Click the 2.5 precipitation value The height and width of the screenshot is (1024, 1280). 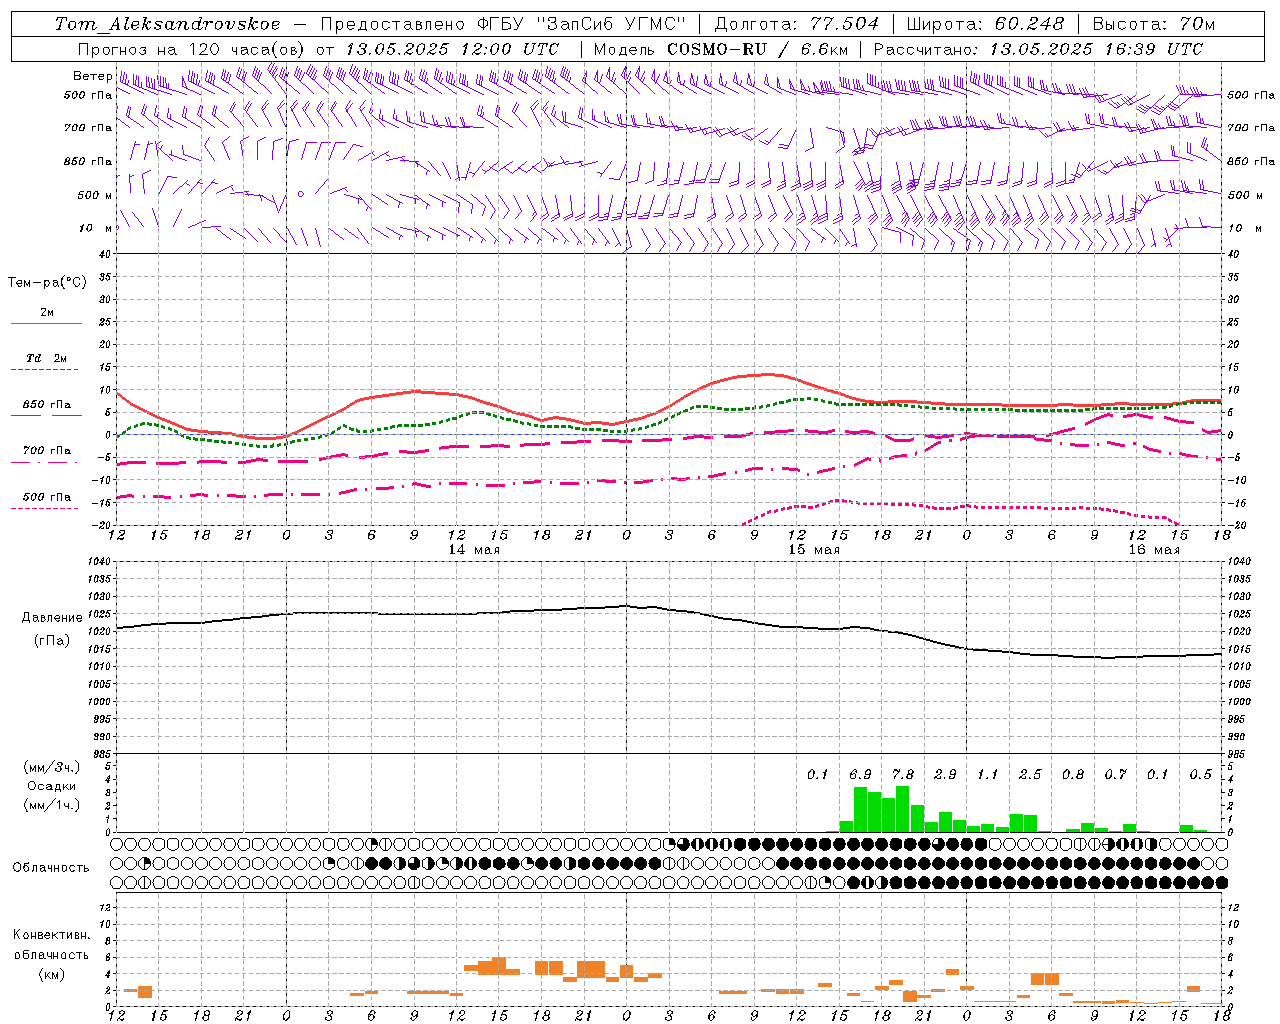[1030, 775]
